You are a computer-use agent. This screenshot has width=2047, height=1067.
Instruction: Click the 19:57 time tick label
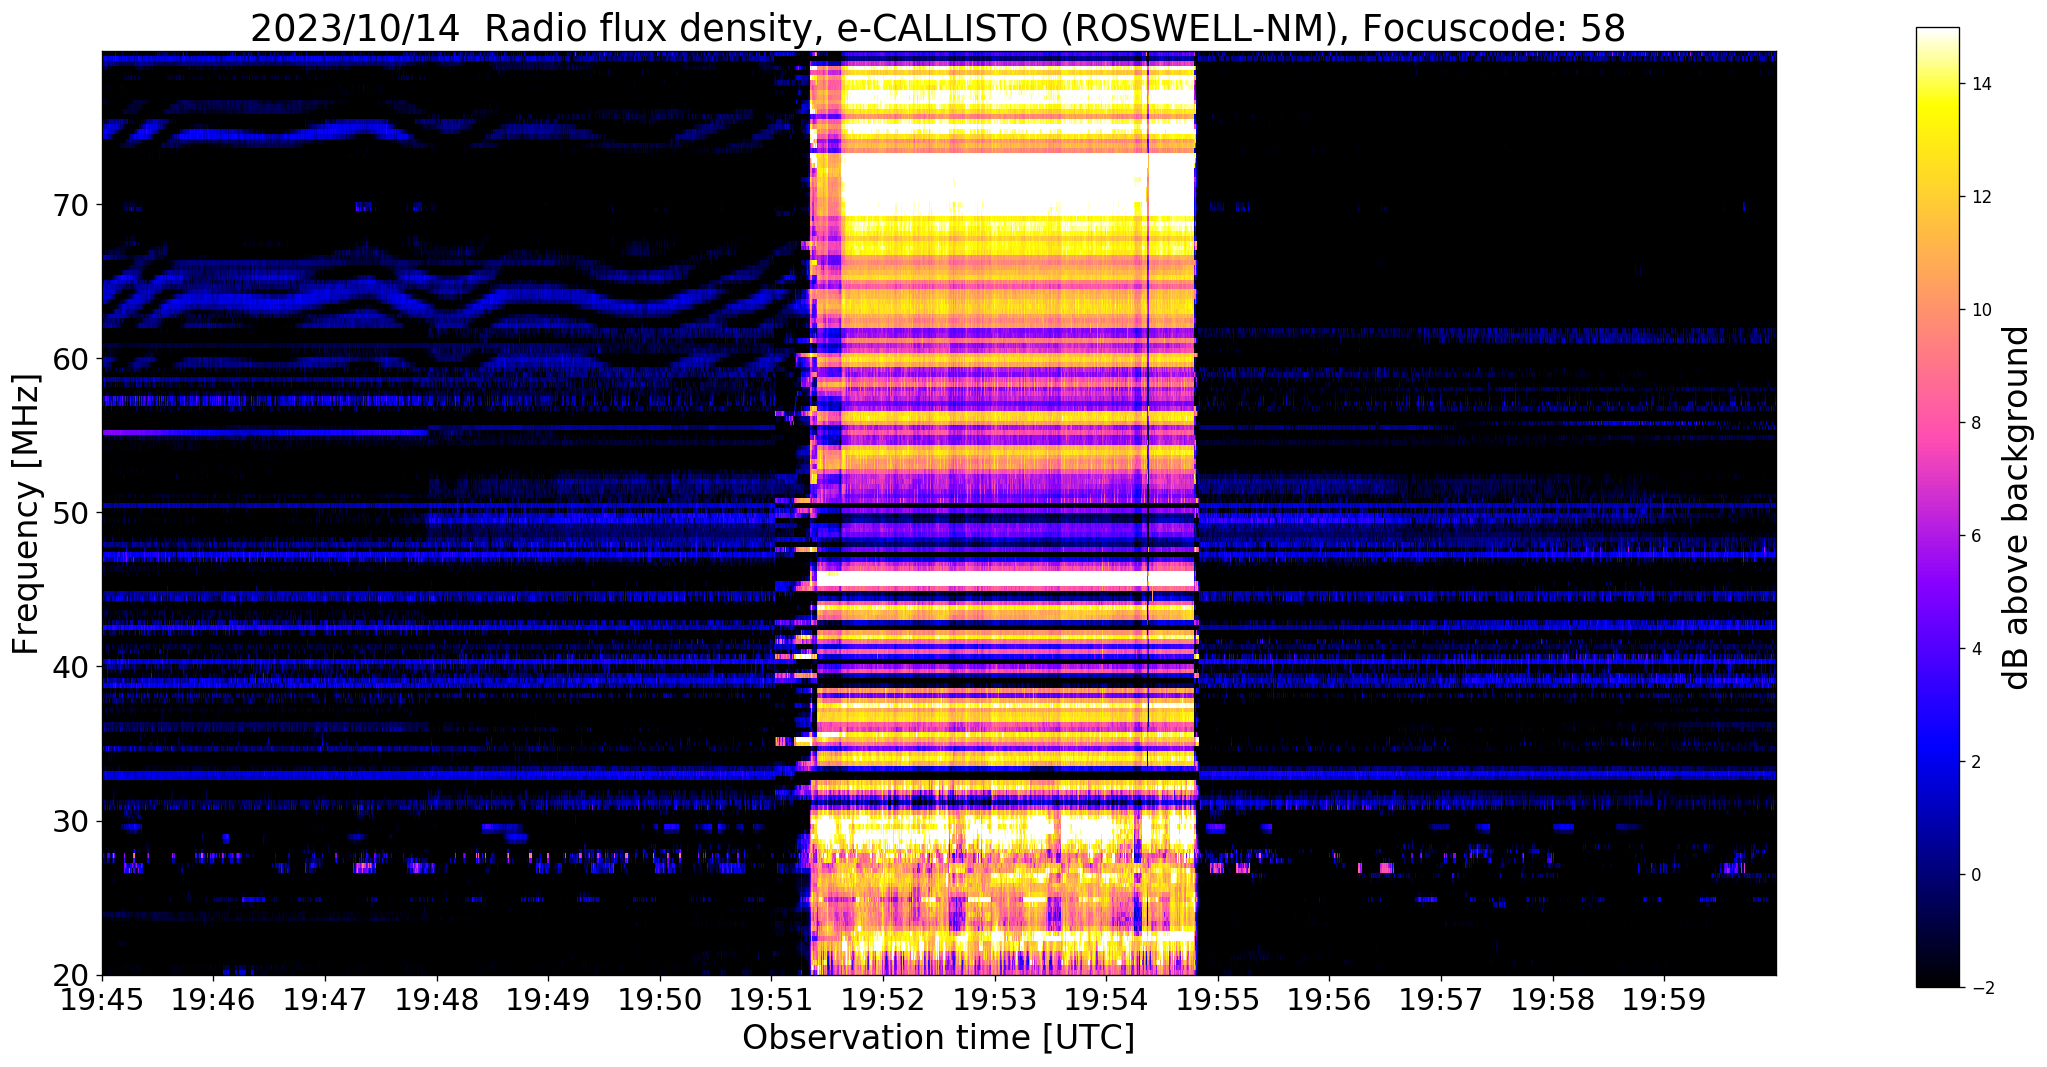[1441, 1000]
